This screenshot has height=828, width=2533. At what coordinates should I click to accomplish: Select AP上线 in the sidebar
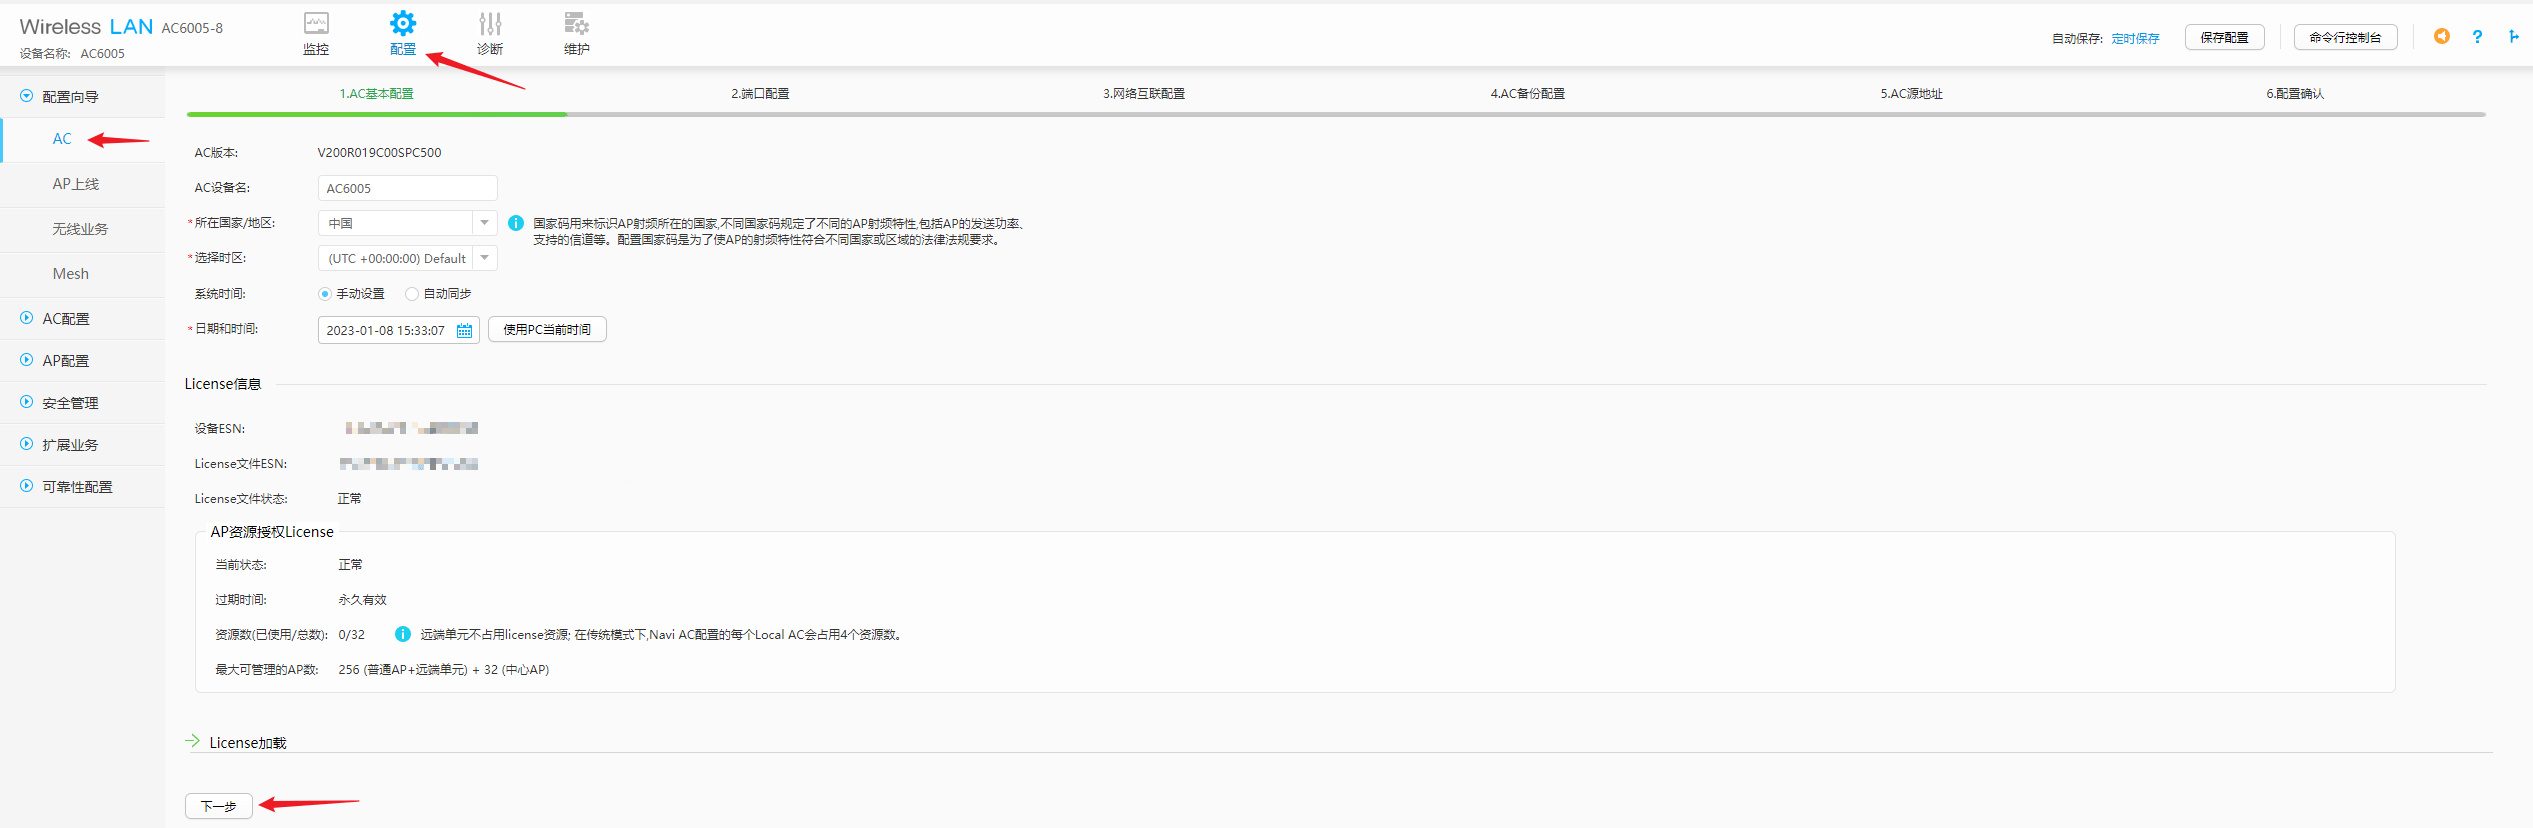(76, 184)
